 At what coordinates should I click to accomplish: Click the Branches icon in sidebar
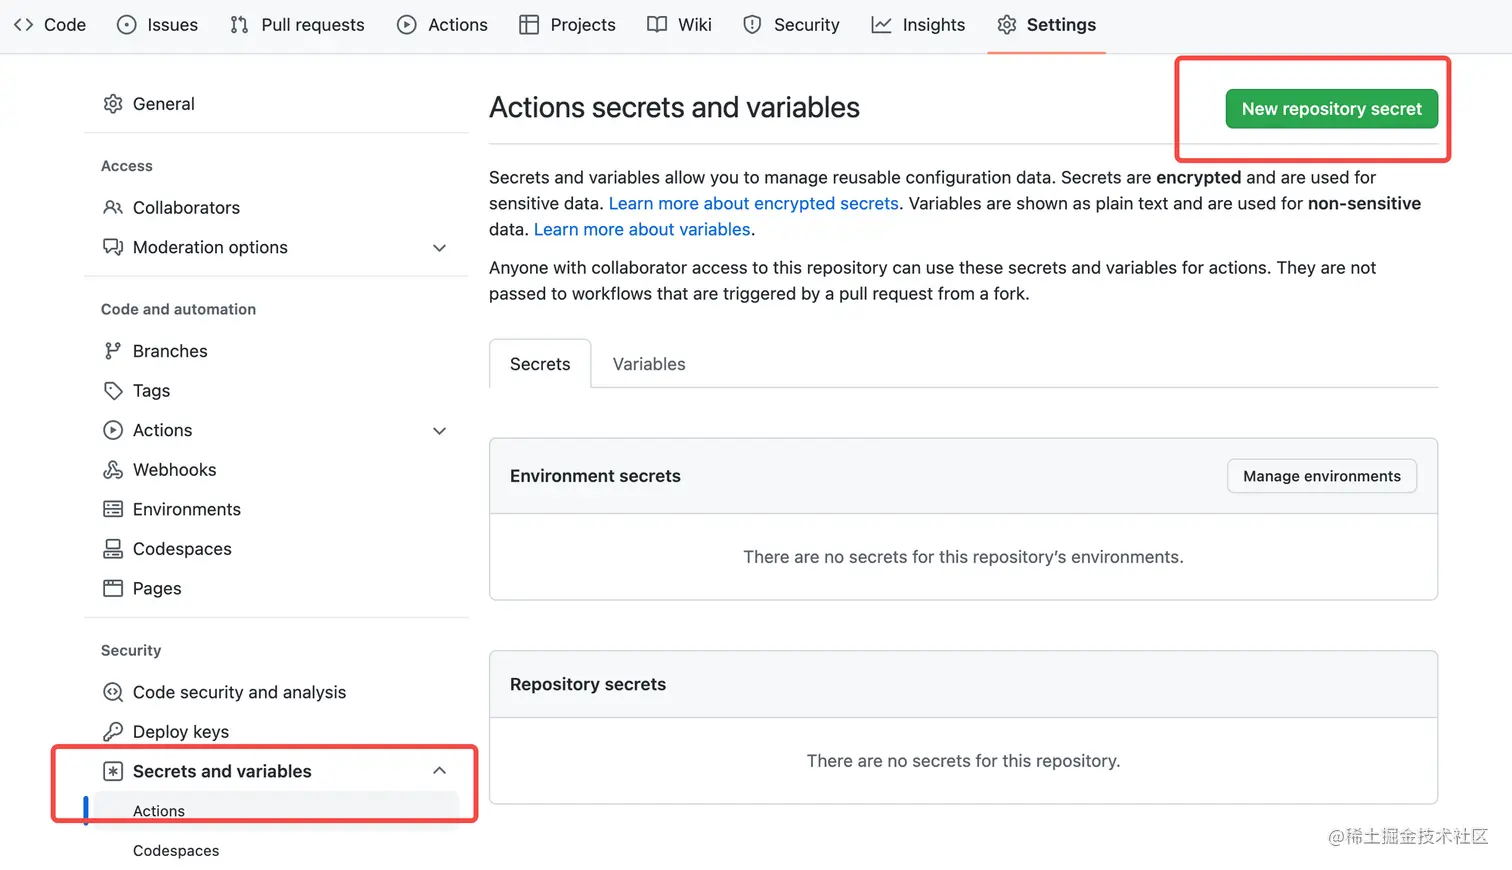tap(113, 351)
